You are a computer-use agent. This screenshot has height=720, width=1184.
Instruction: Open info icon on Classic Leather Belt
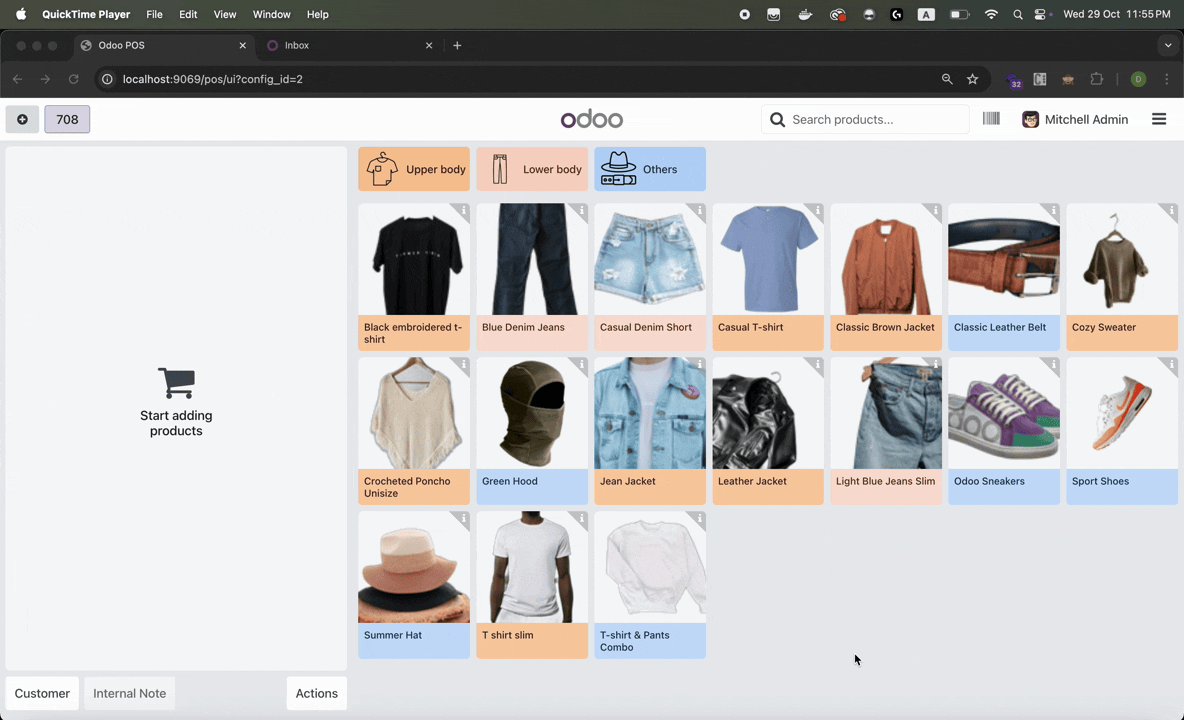tap(1053, 210)
